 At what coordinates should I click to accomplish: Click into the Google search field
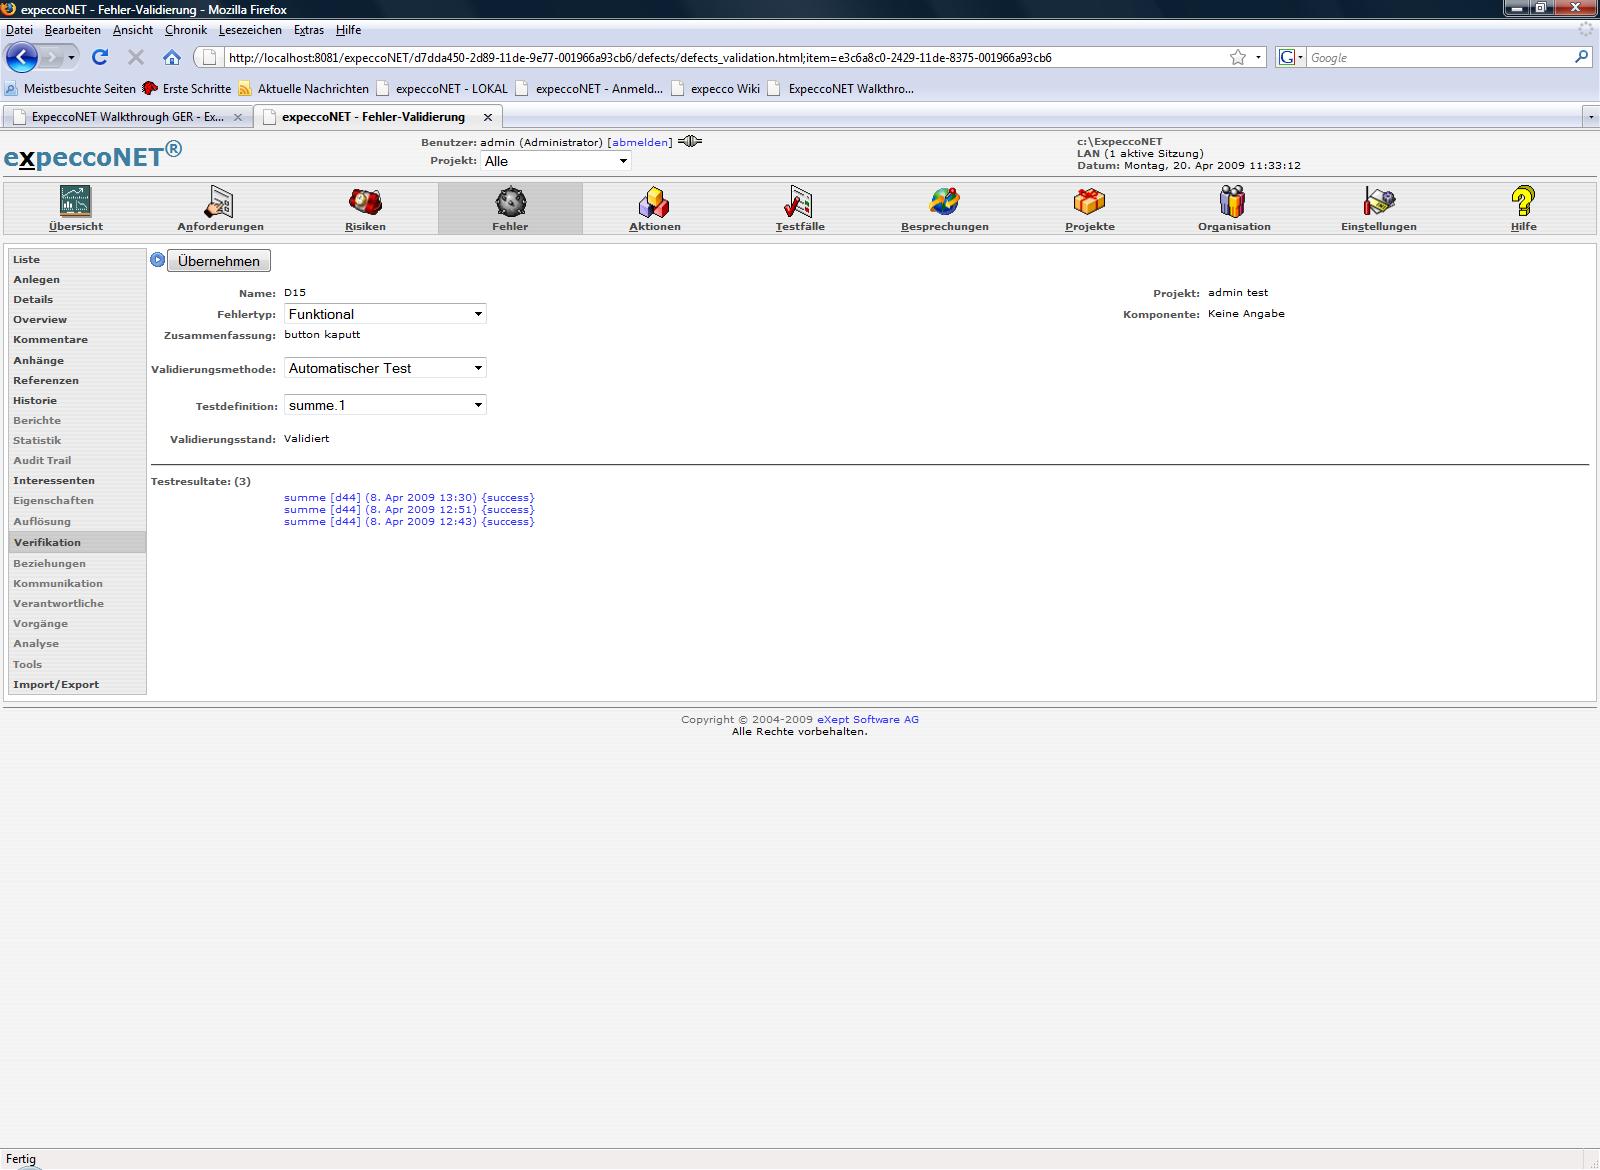[1438, 58]
